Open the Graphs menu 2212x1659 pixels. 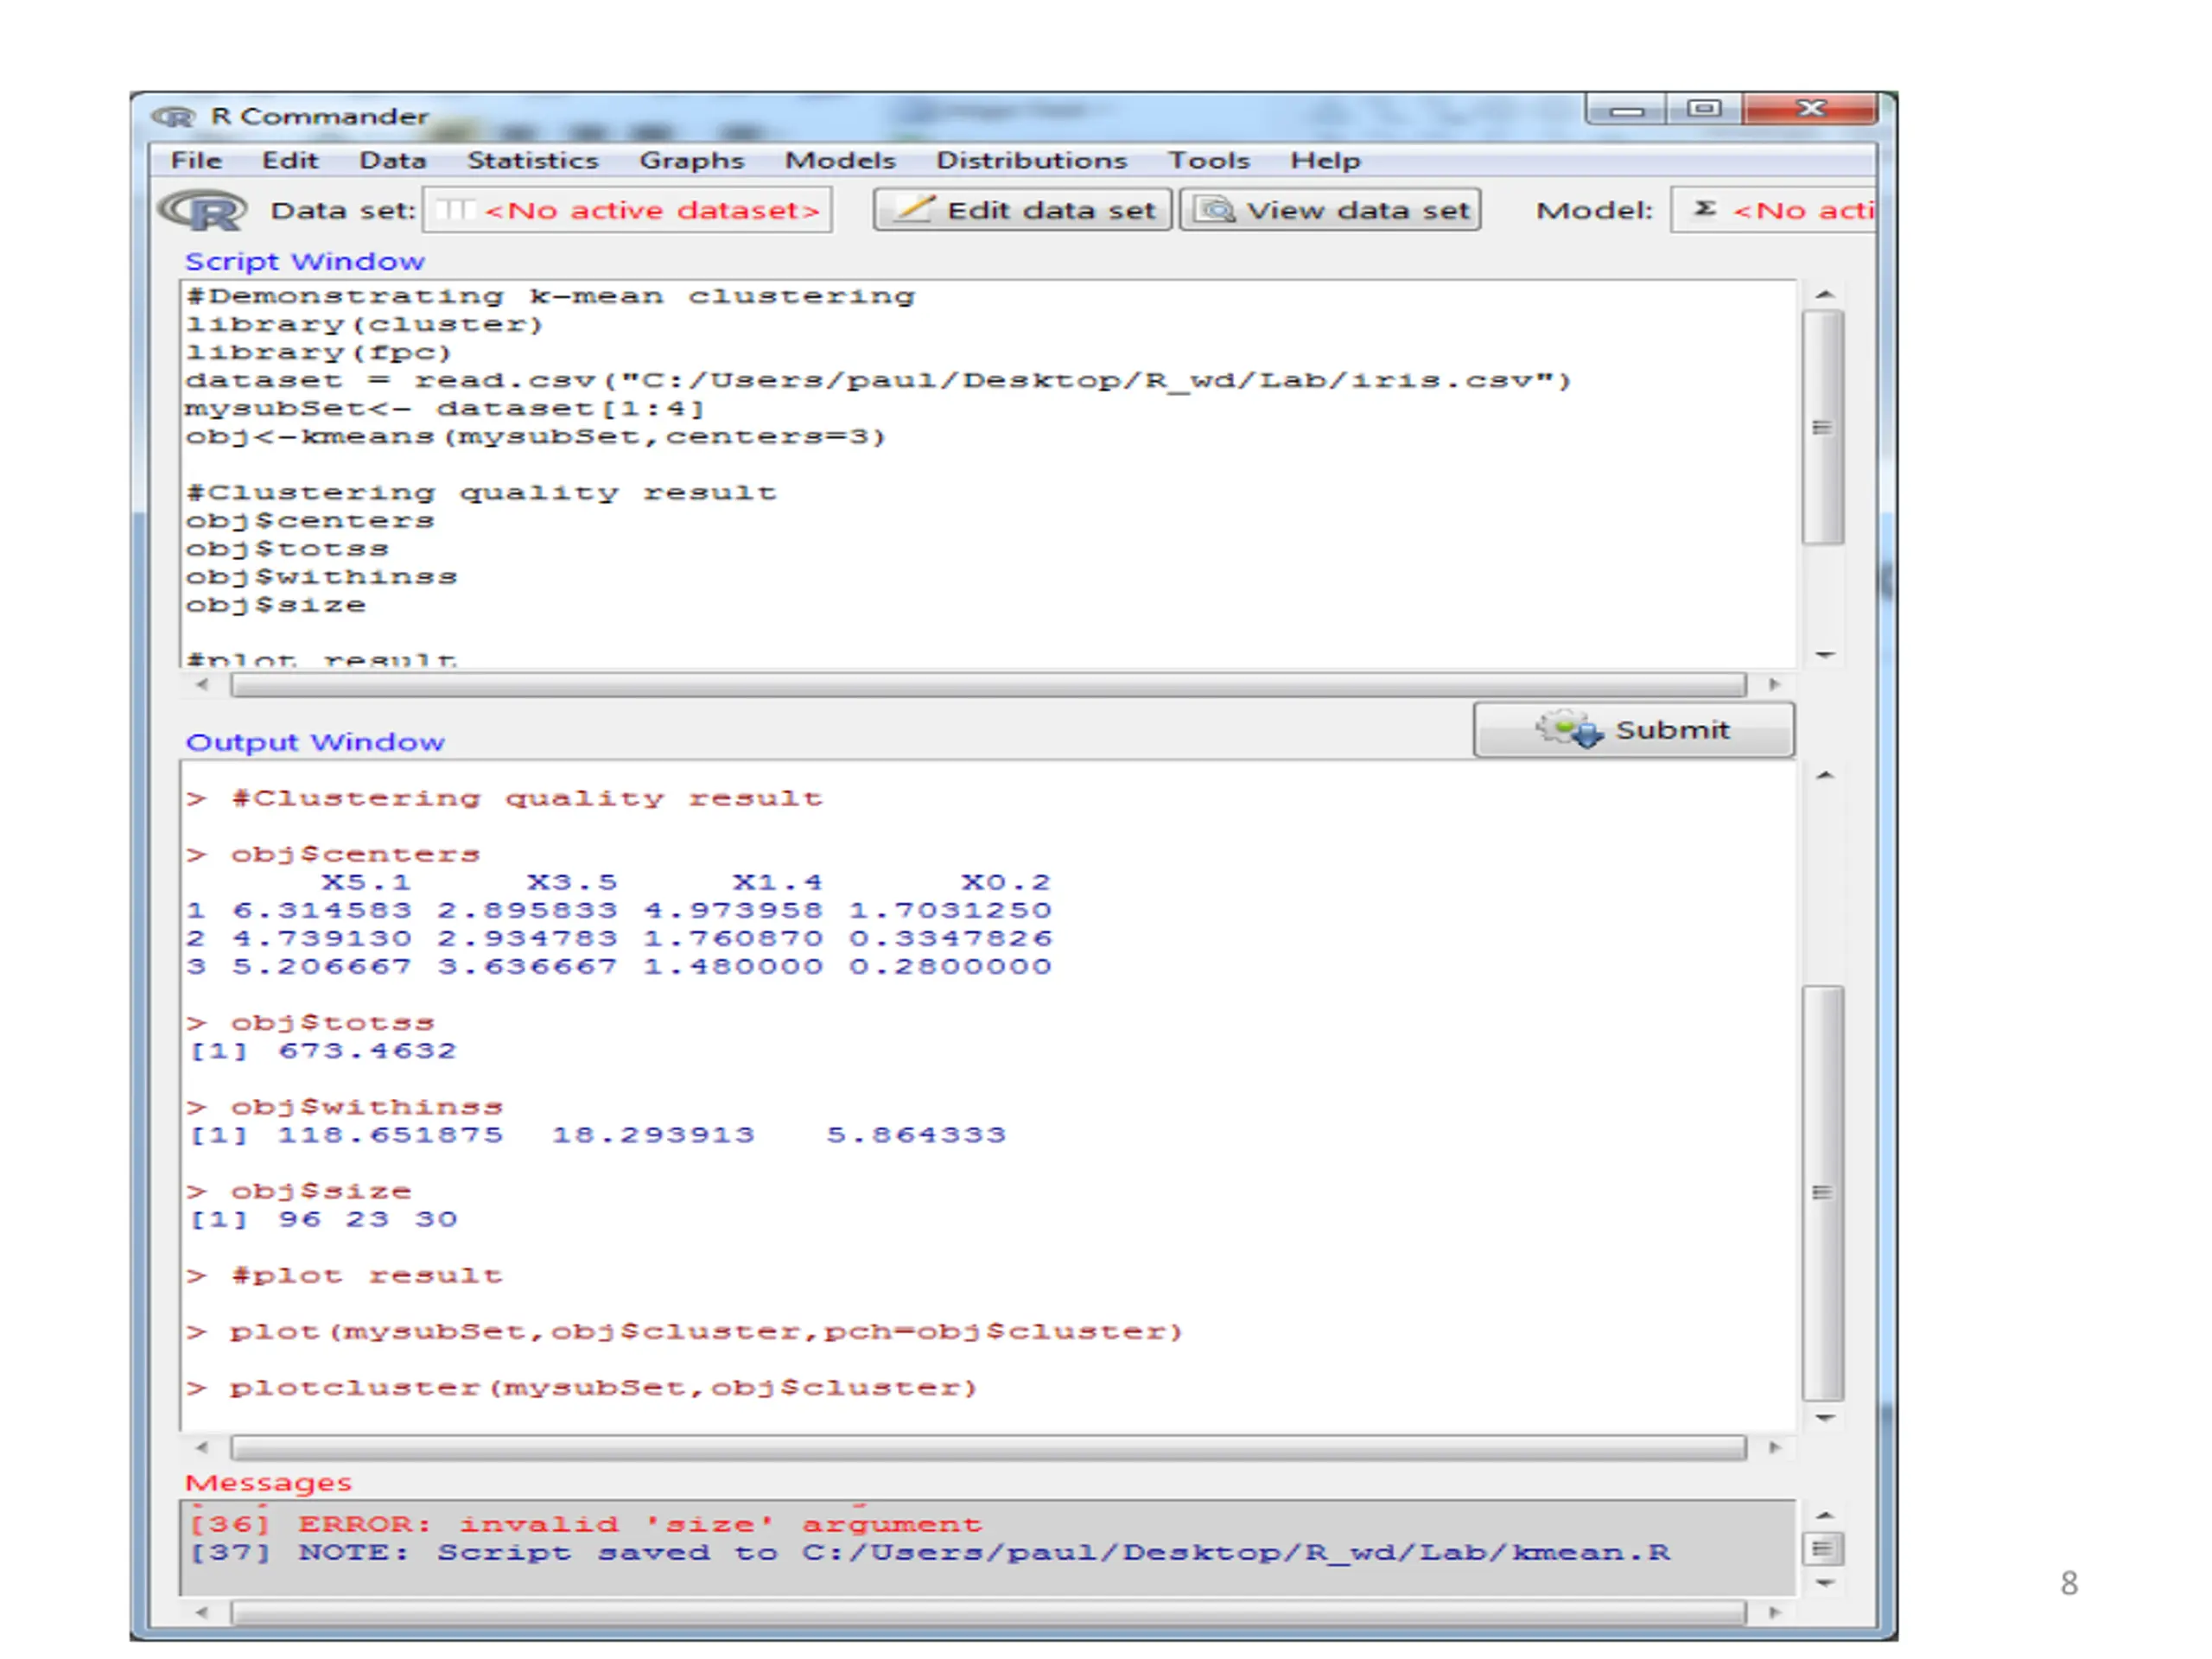pyautogui.click(x=691, y=161)
